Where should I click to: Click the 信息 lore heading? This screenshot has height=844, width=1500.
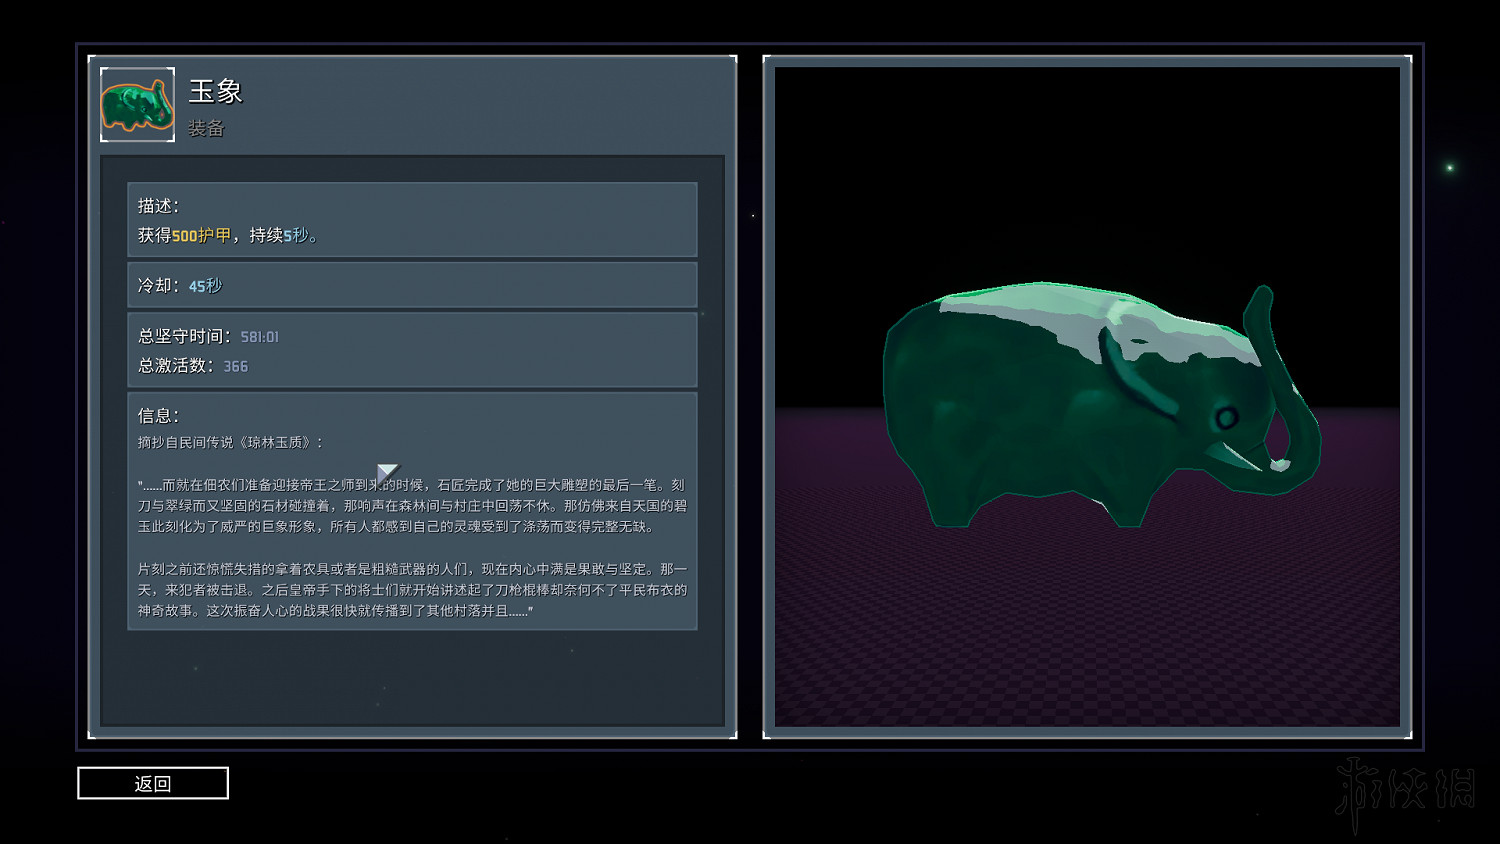click(x=158, y=416)
